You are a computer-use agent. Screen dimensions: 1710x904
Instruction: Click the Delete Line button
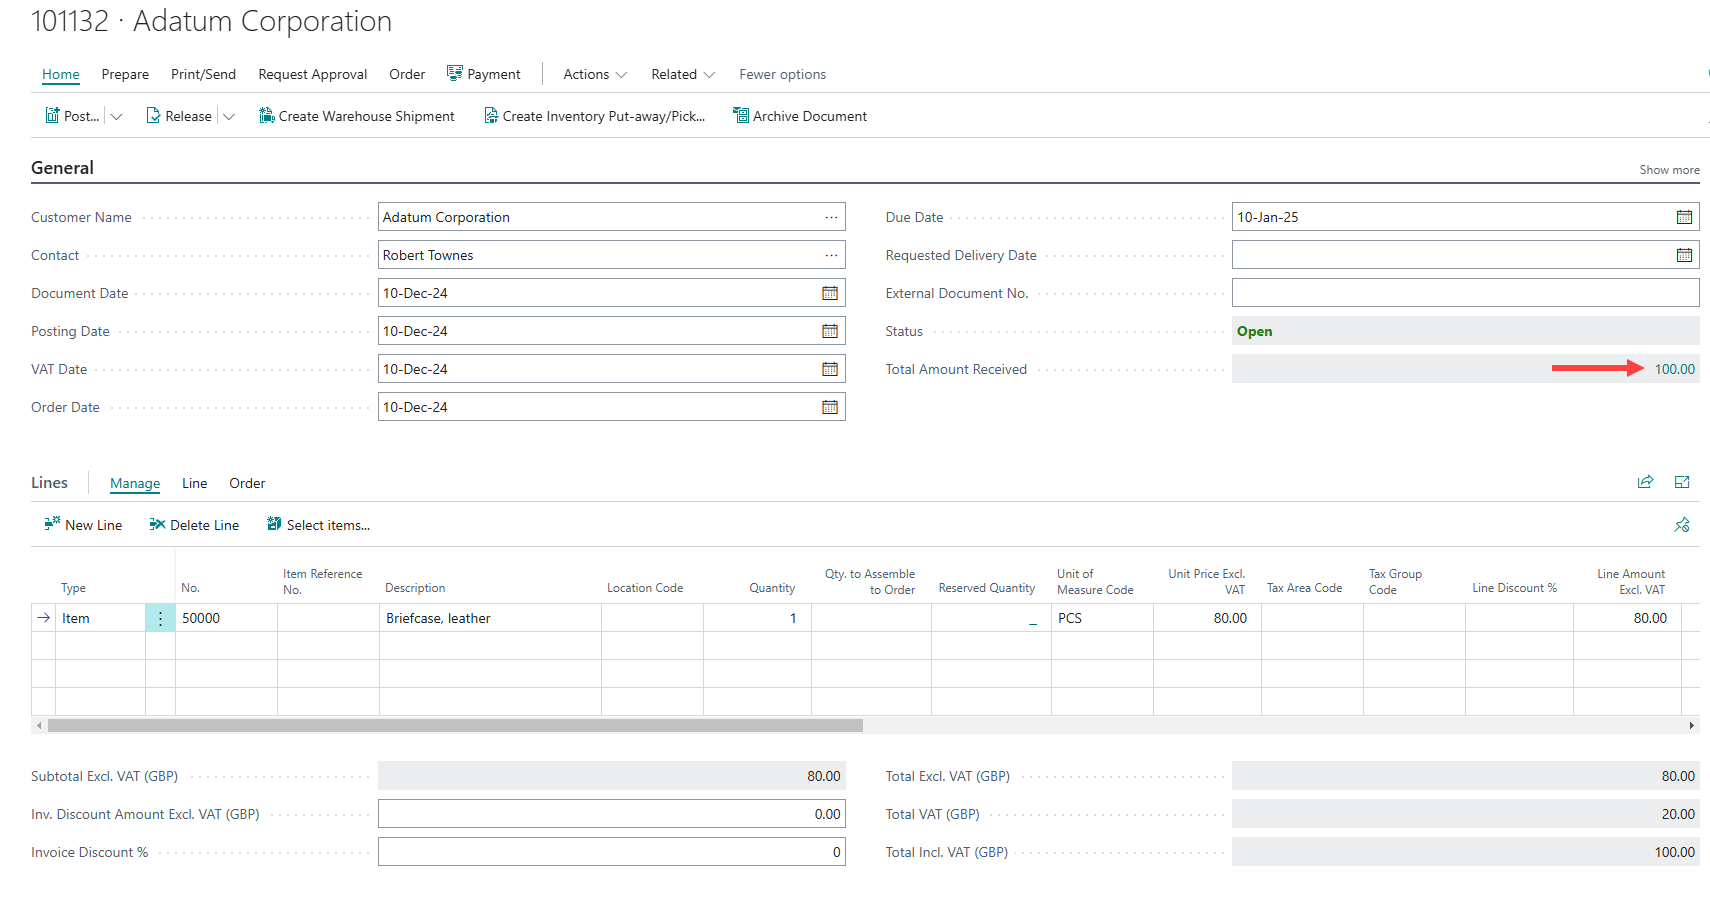194,525
